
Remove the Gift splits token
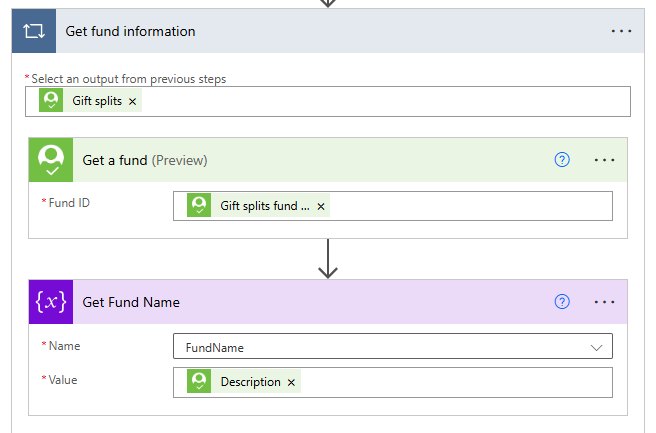132,101
